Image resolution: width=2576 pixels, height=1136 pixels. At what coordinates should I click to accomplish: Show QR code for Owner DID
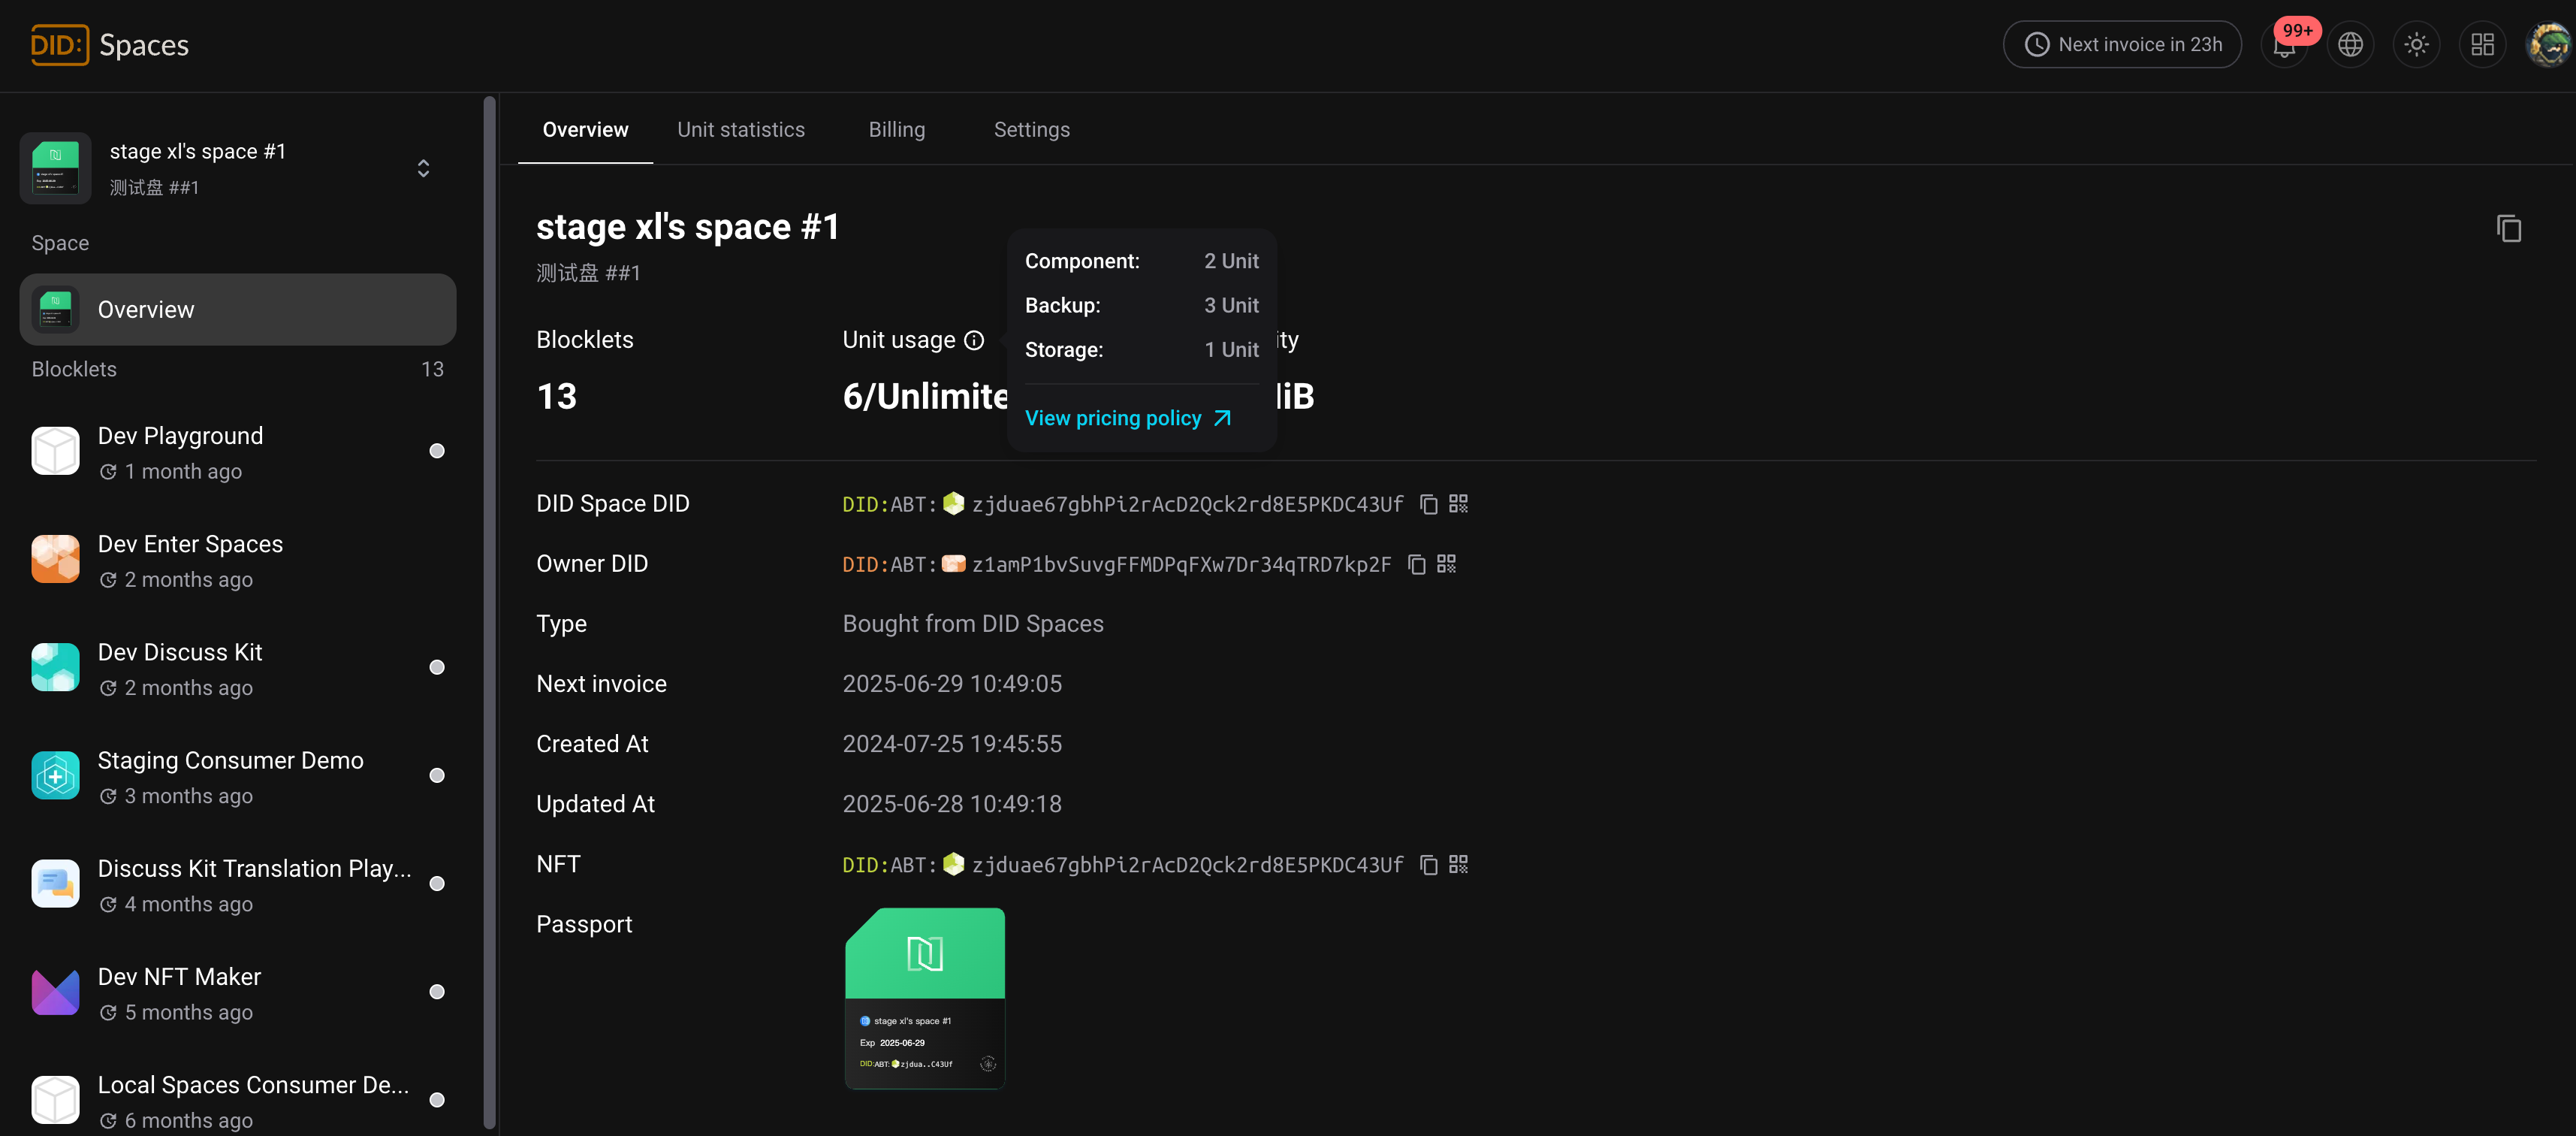point(1446,564)
